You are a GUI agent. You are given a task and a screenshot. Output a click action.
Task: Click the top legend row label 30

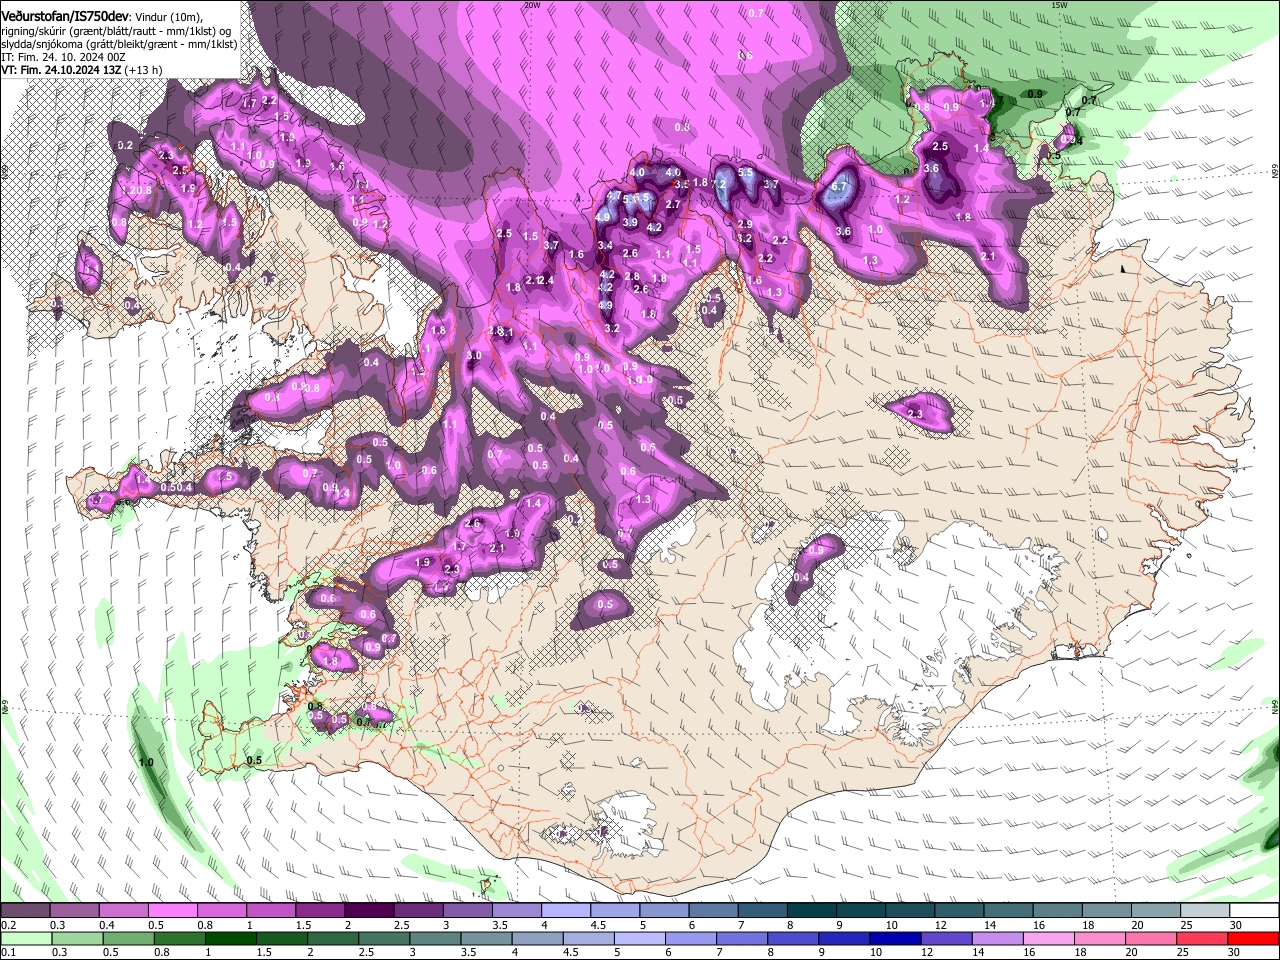[1235, 925]
